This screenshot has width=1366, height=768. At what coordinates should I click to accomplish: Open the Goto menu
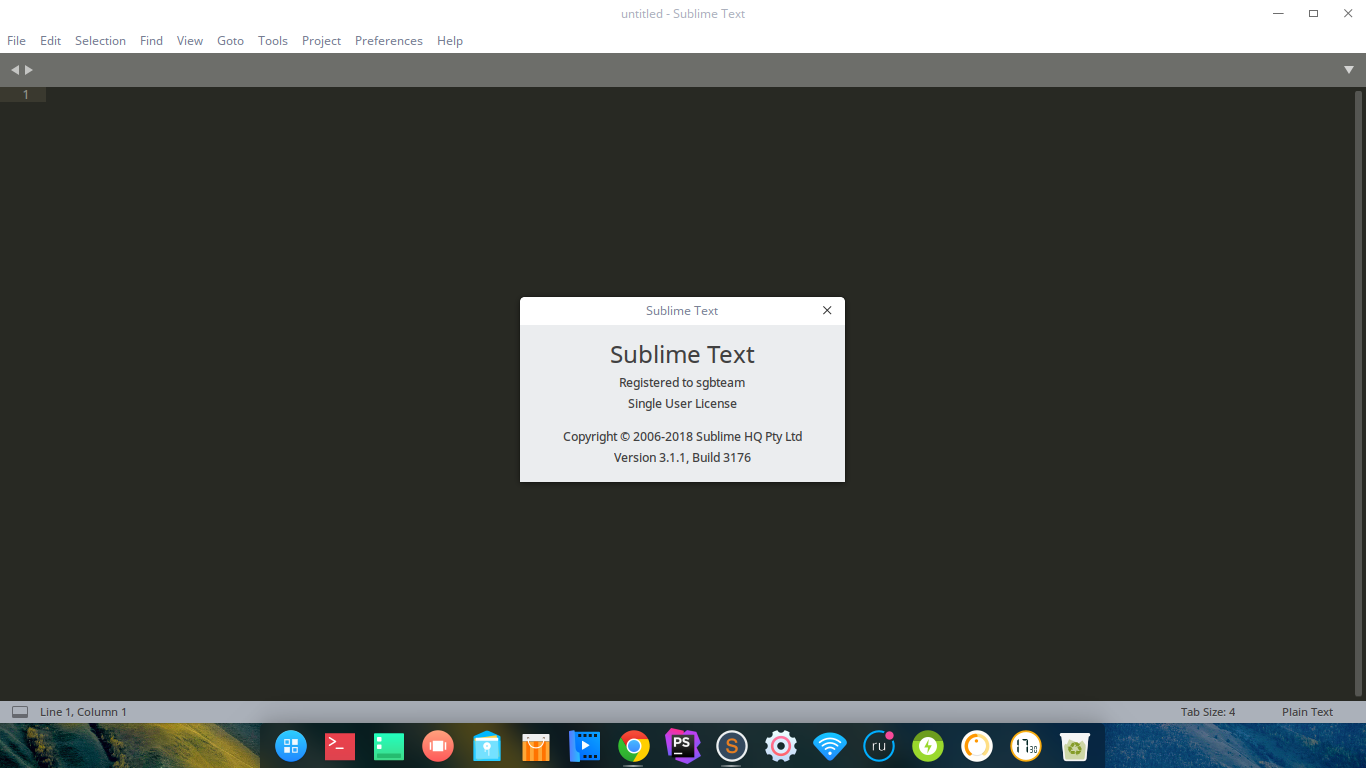point(231,41)
